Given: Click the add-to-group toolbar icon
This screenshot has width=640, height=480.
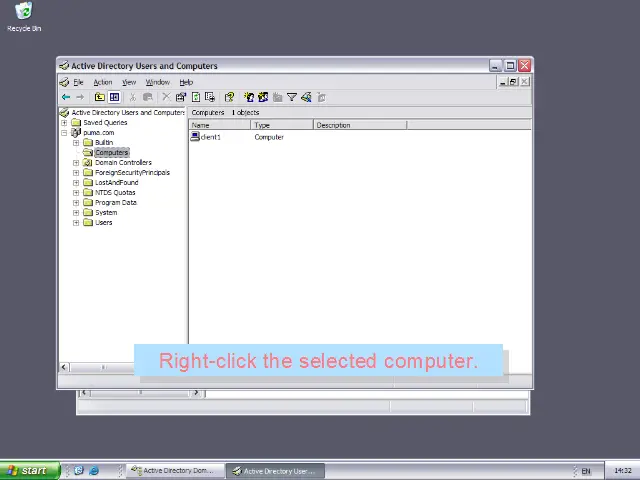Looking at the screenshot, I should pos(321,97).
